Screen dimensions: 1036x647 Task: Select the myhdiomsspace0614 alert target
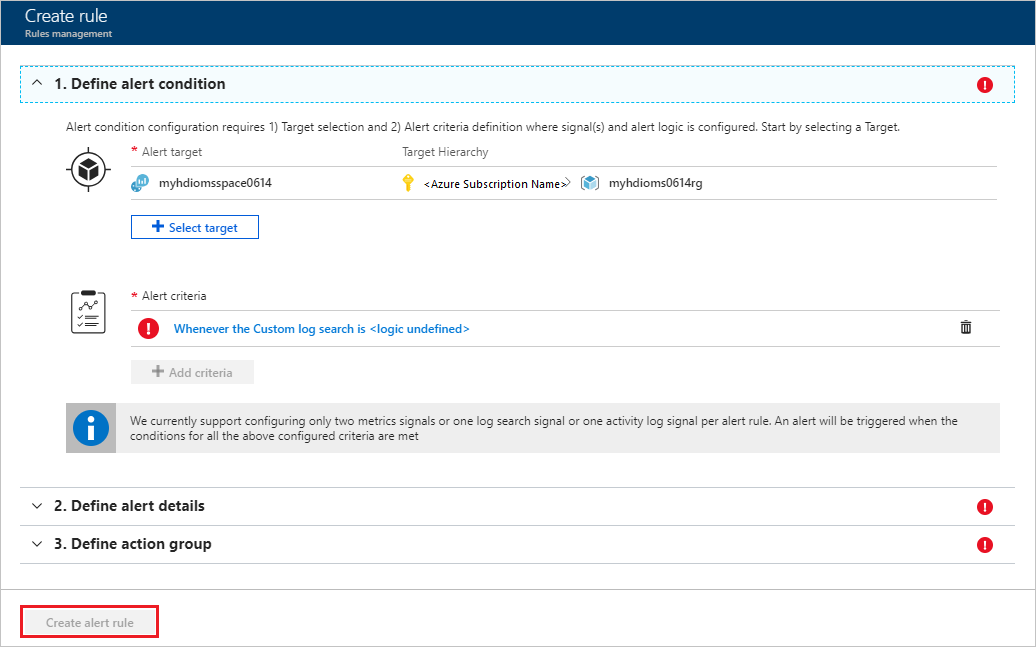point(215,183)
